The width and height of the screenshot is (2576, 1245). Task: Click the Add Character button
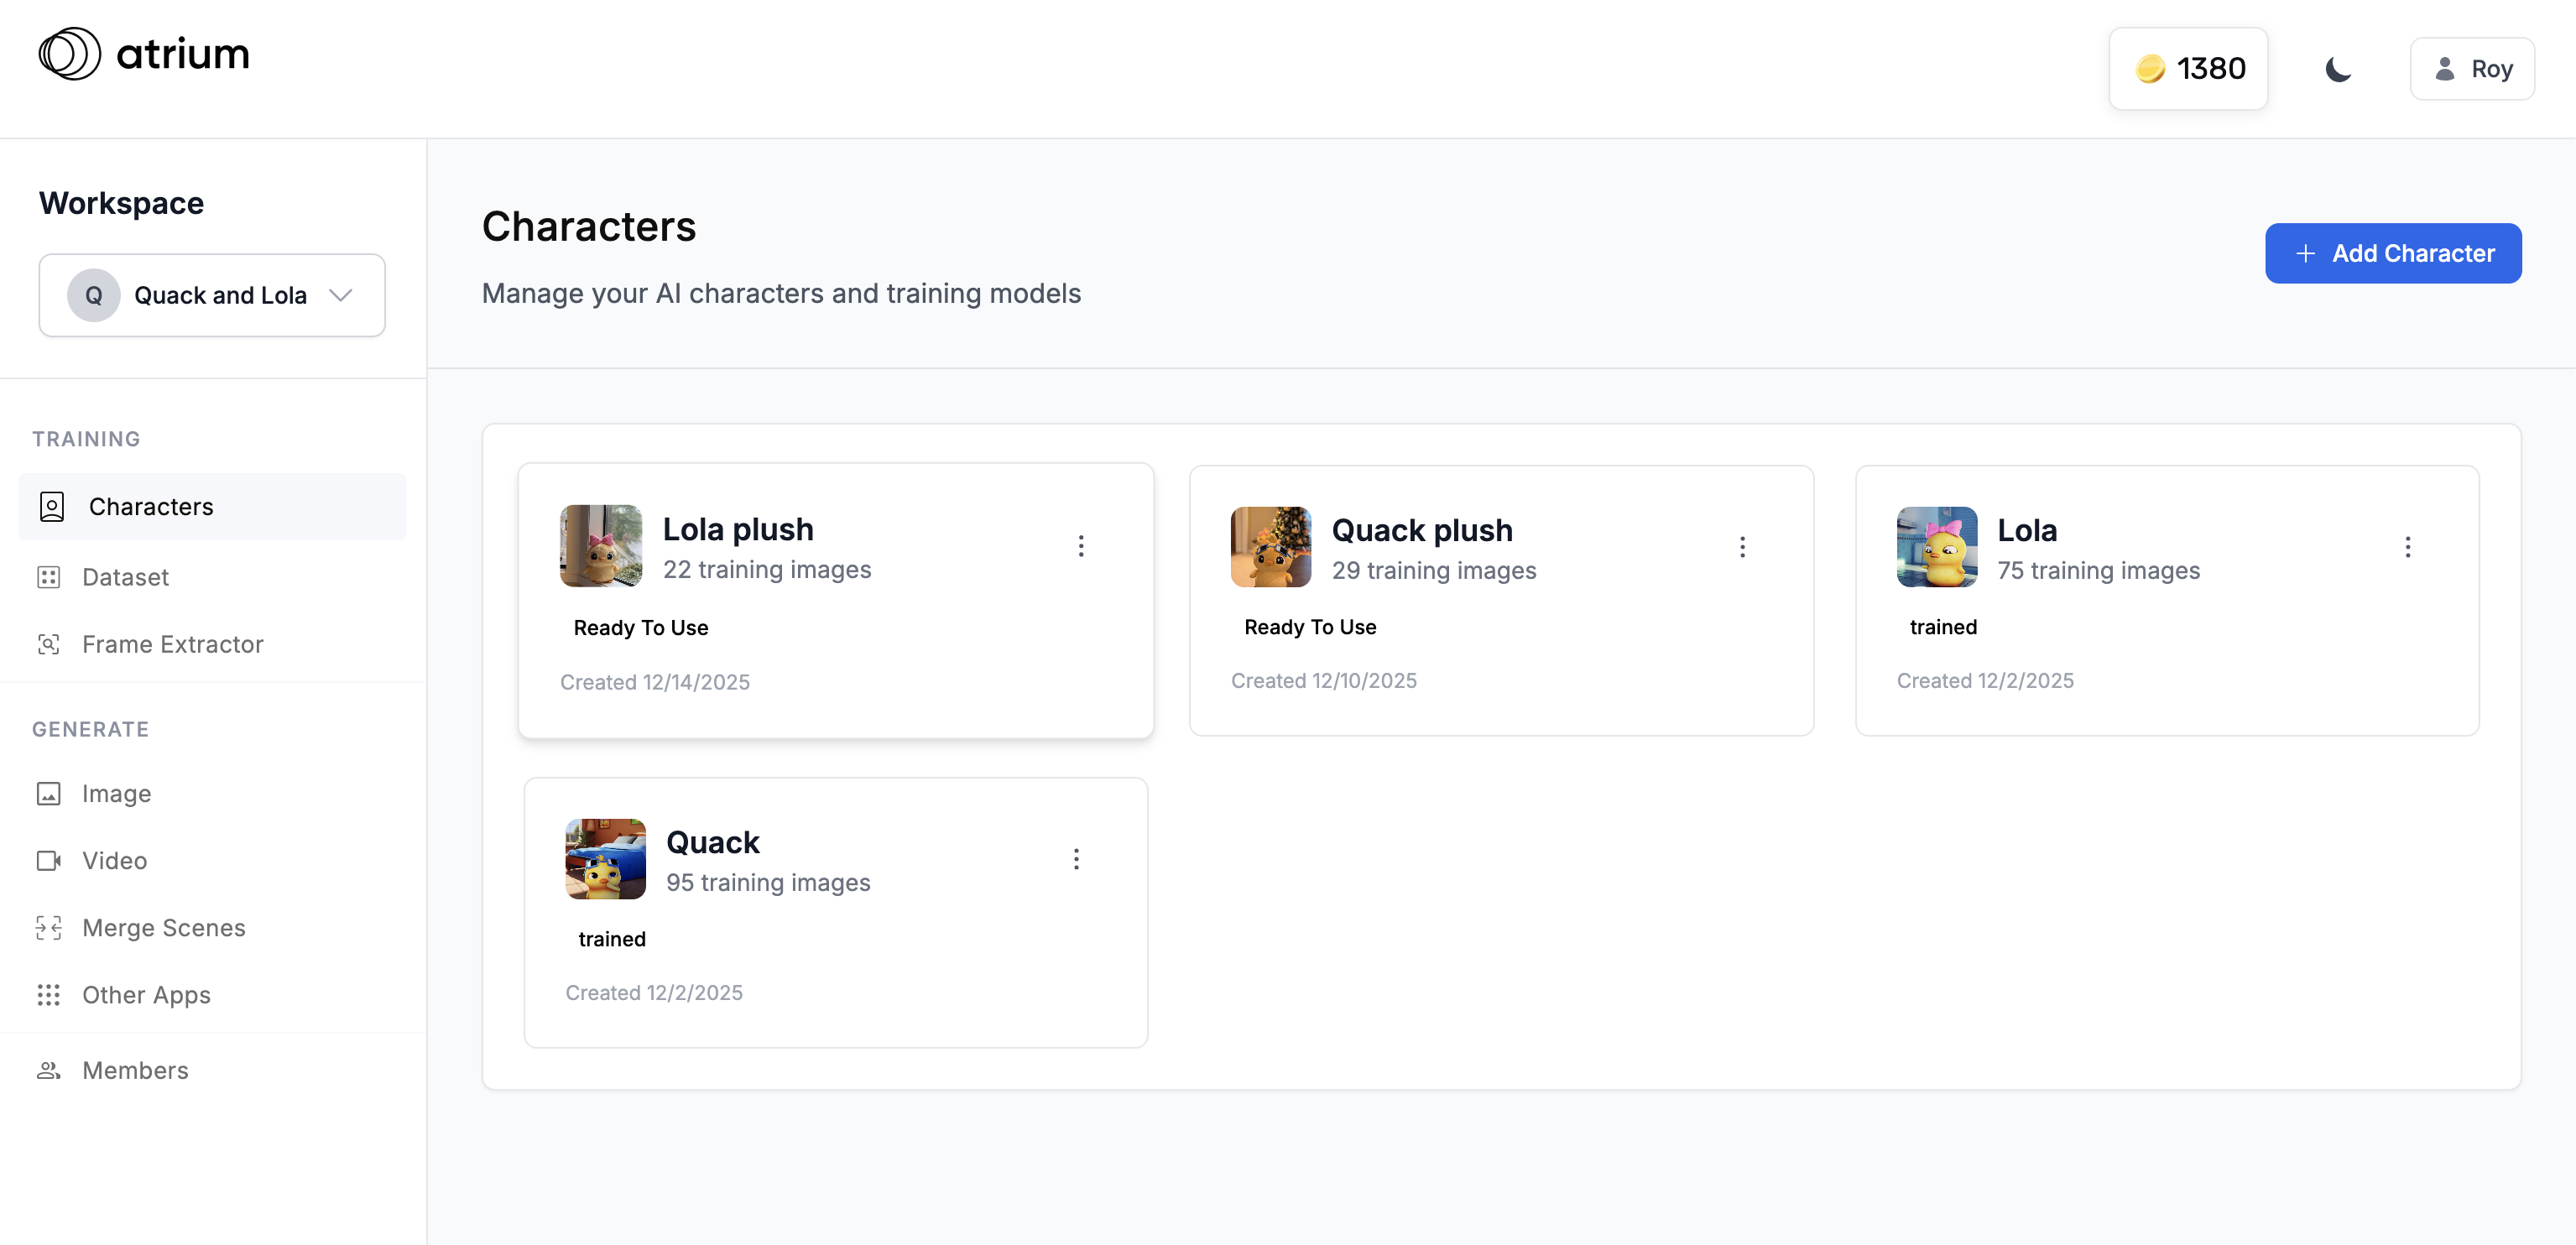[2392, 253]
